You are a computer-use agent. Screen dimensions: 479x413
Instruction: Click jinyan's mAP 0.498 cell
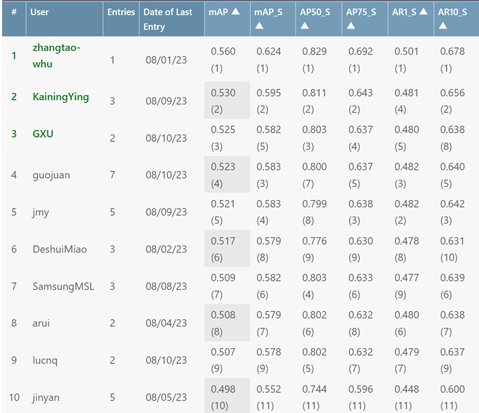(227, 396)
